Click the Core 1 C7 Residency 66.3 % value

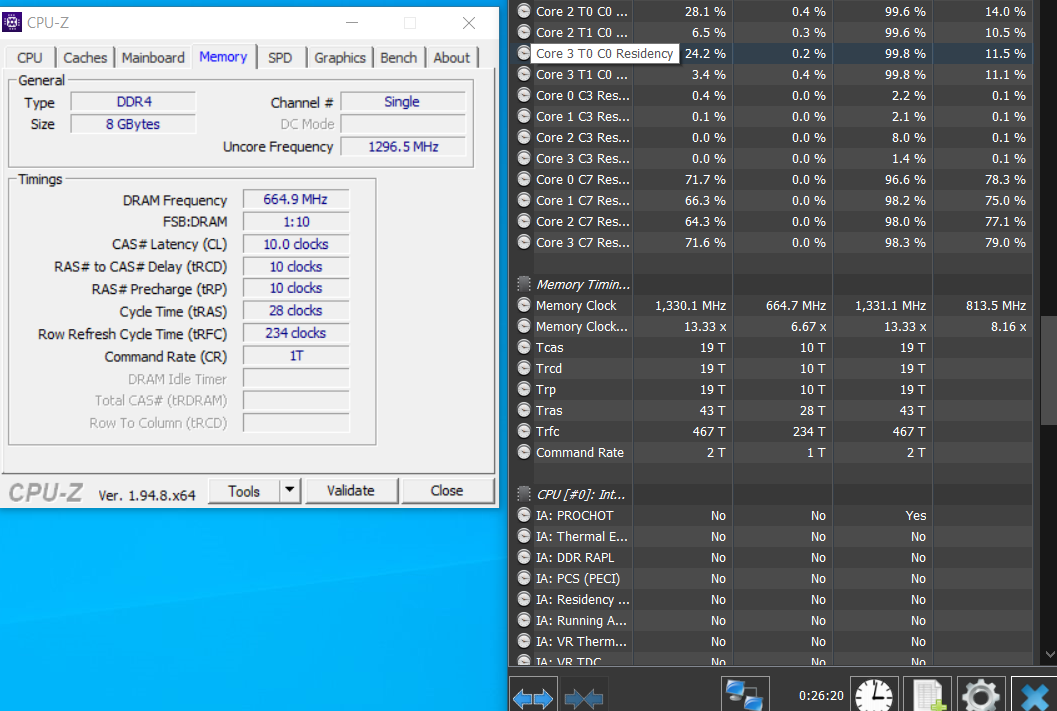coord(705,201)
